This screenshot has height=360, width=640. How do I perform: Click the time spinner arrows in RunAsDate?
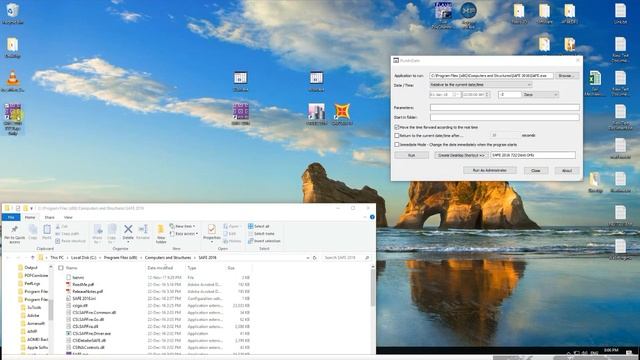(x=488, y=95)
